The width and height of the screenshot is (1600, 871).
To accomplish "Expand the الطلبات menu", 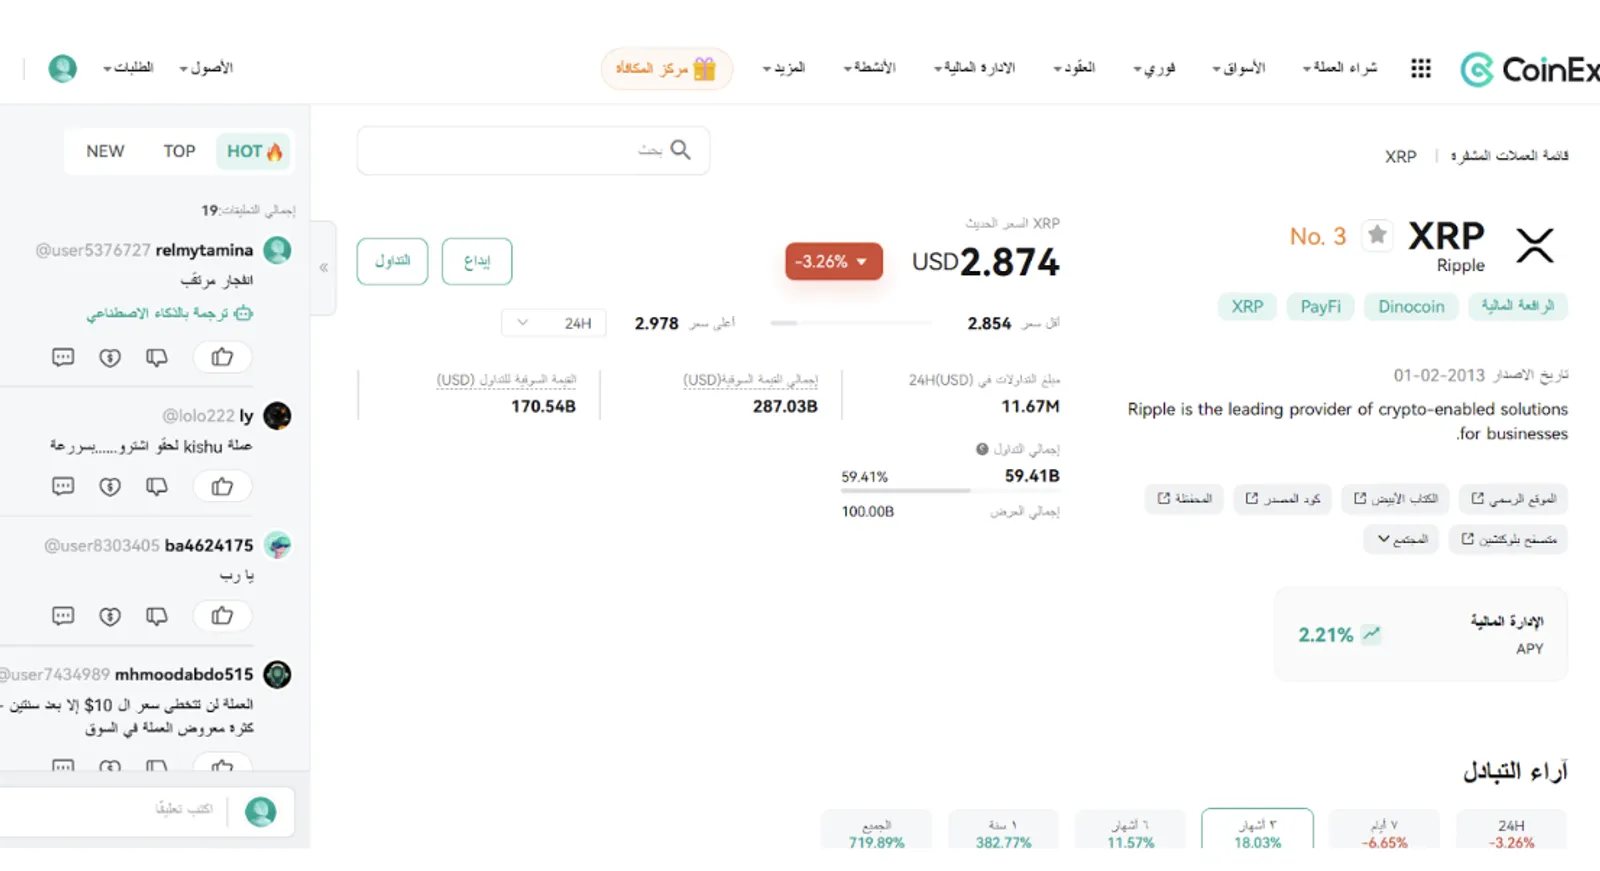I will (x=128, y=68).
